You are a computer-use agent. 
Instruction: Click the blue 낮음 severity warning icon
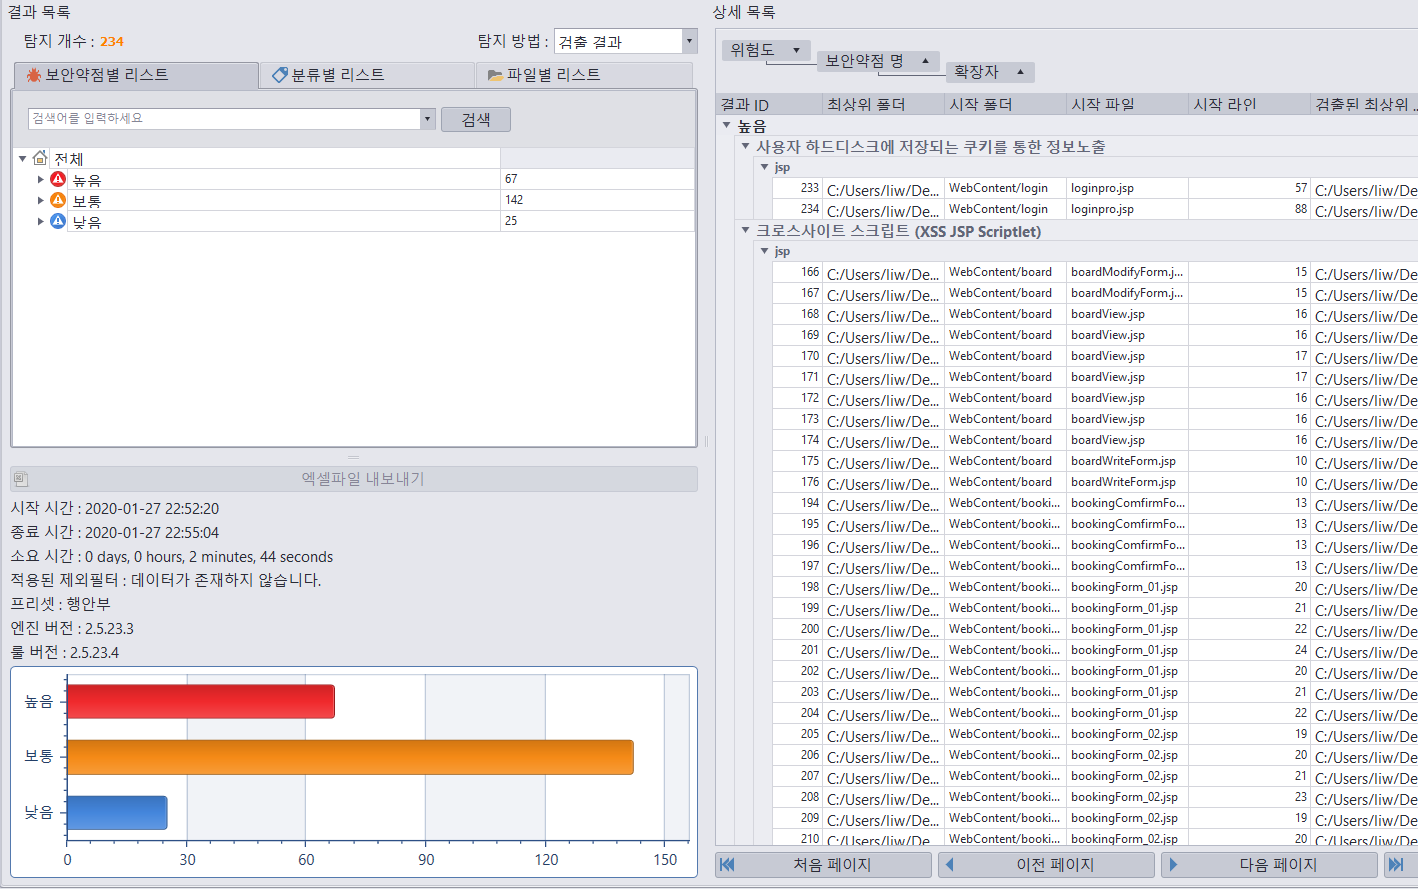pos(58,221)
